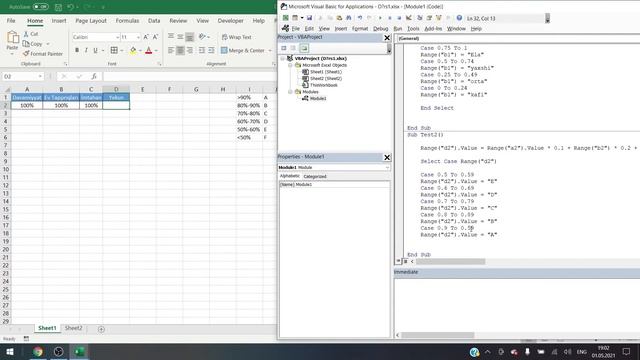The image size is (640, 360).
Task: Toggle Bottom Align in Alignment group
Action: (189, 37)
